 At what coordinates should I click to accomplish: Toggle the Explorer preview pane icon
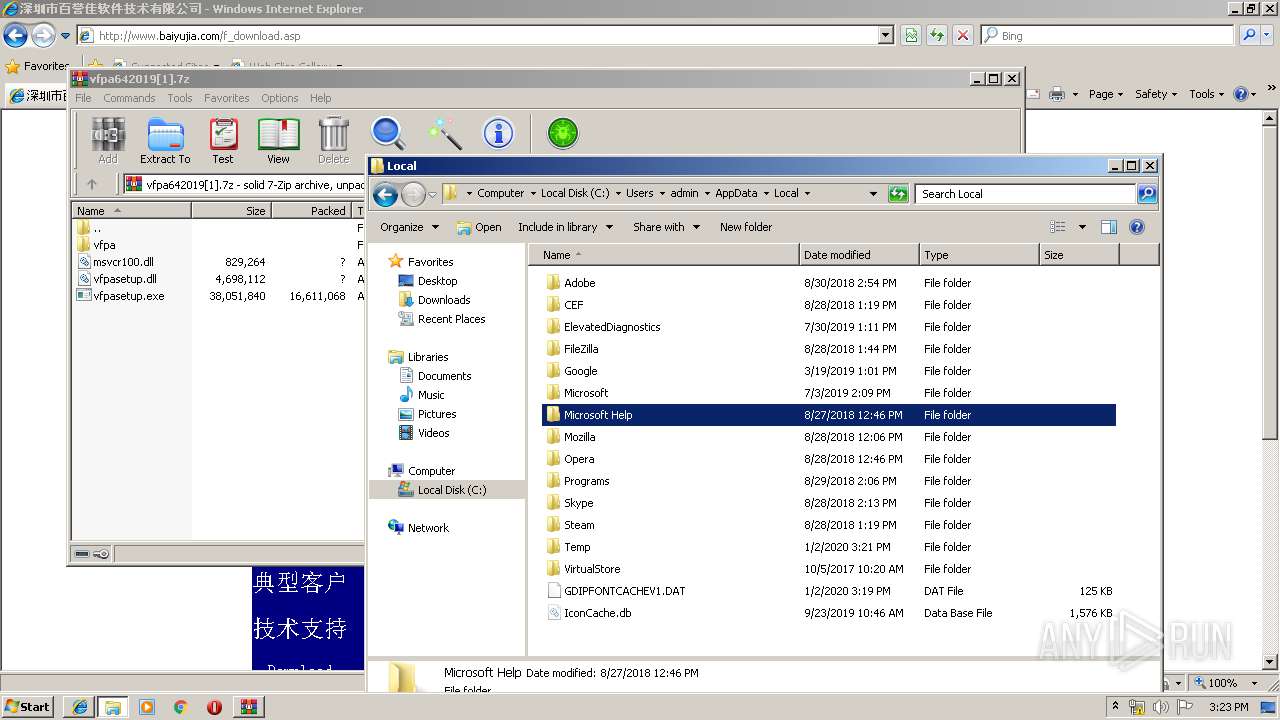[1108, 227]
